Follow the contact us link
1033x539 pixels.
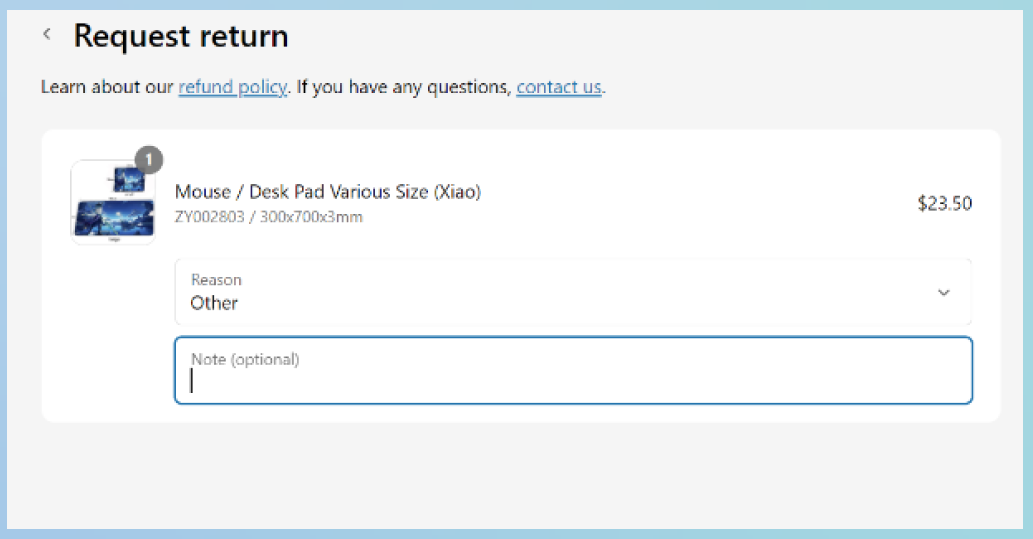[x=559, y=87]
